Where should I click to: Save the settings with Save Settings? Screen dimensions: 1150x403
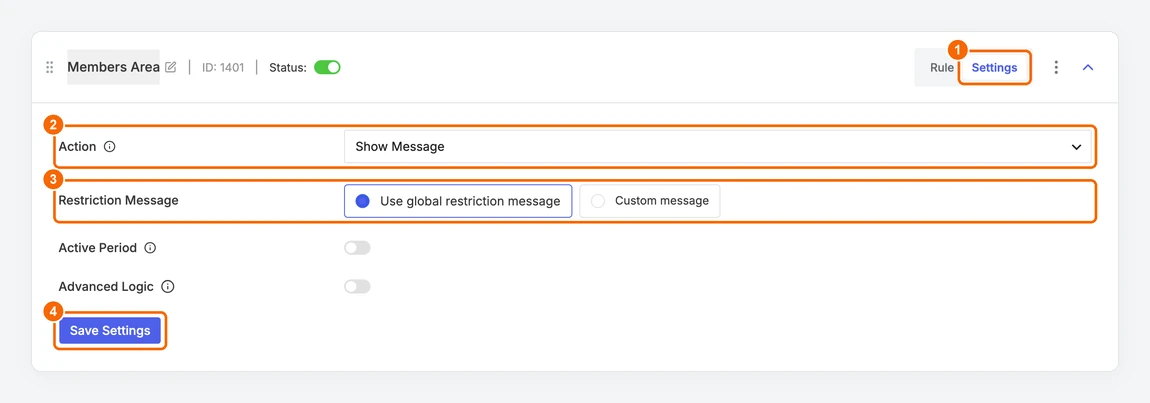(x=110, y=331)
